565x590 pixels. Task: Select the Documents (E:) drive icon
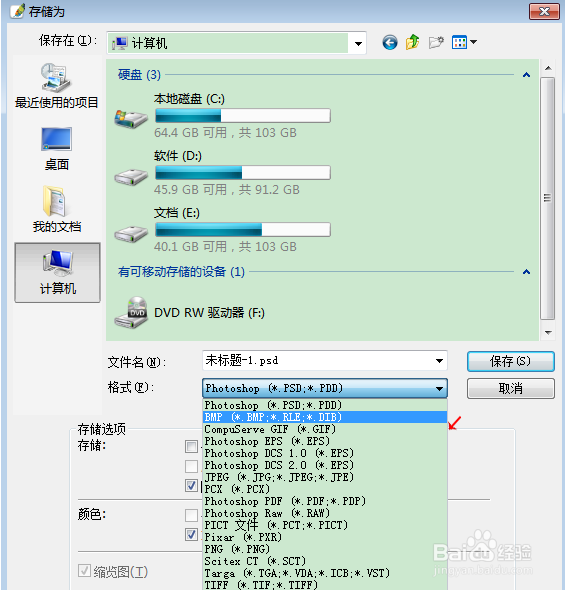[131, 234]
